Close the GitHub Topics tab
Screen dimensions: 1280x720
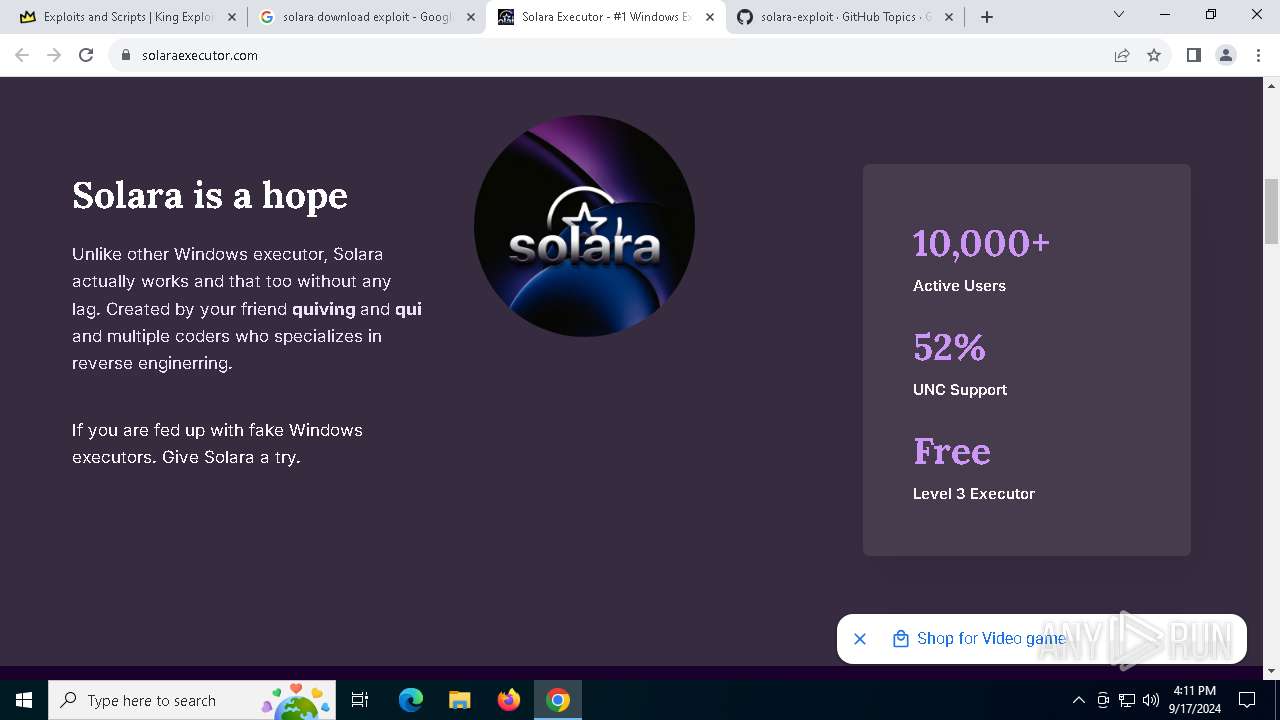(x=949, y=17)
